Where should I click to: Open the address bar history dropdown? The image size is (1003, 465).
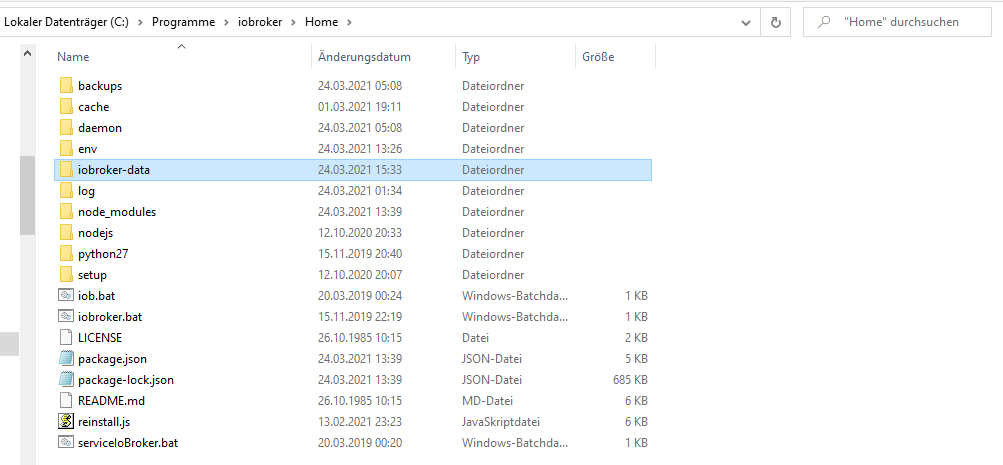745,23
